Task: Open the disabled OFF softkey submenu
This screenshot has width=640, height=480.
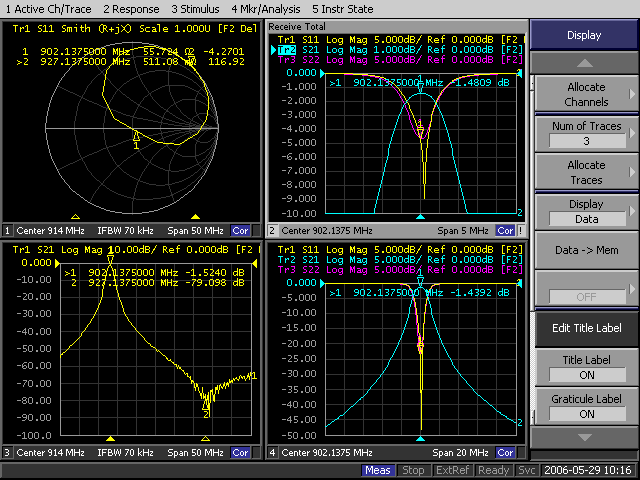Action: pyautogui.click(x=586, y=289)
